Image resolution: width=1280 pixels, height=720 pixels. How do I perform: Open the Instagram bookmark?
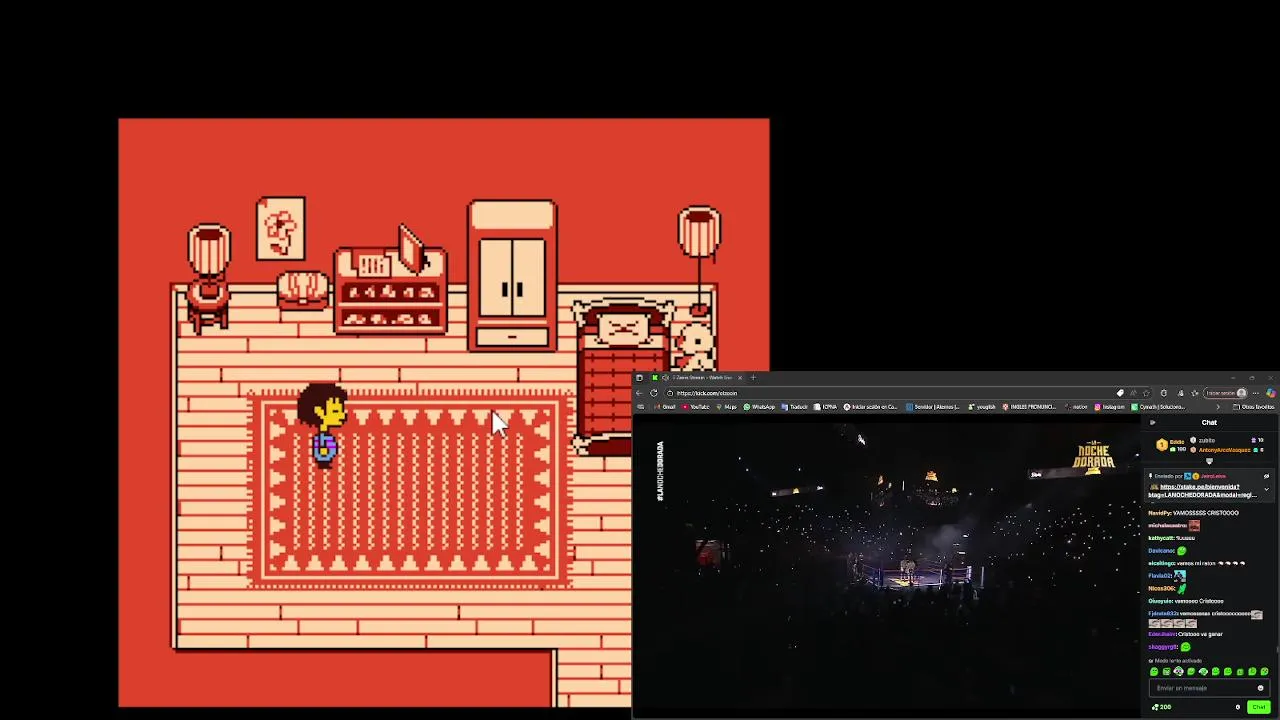tap(1109, 407)
